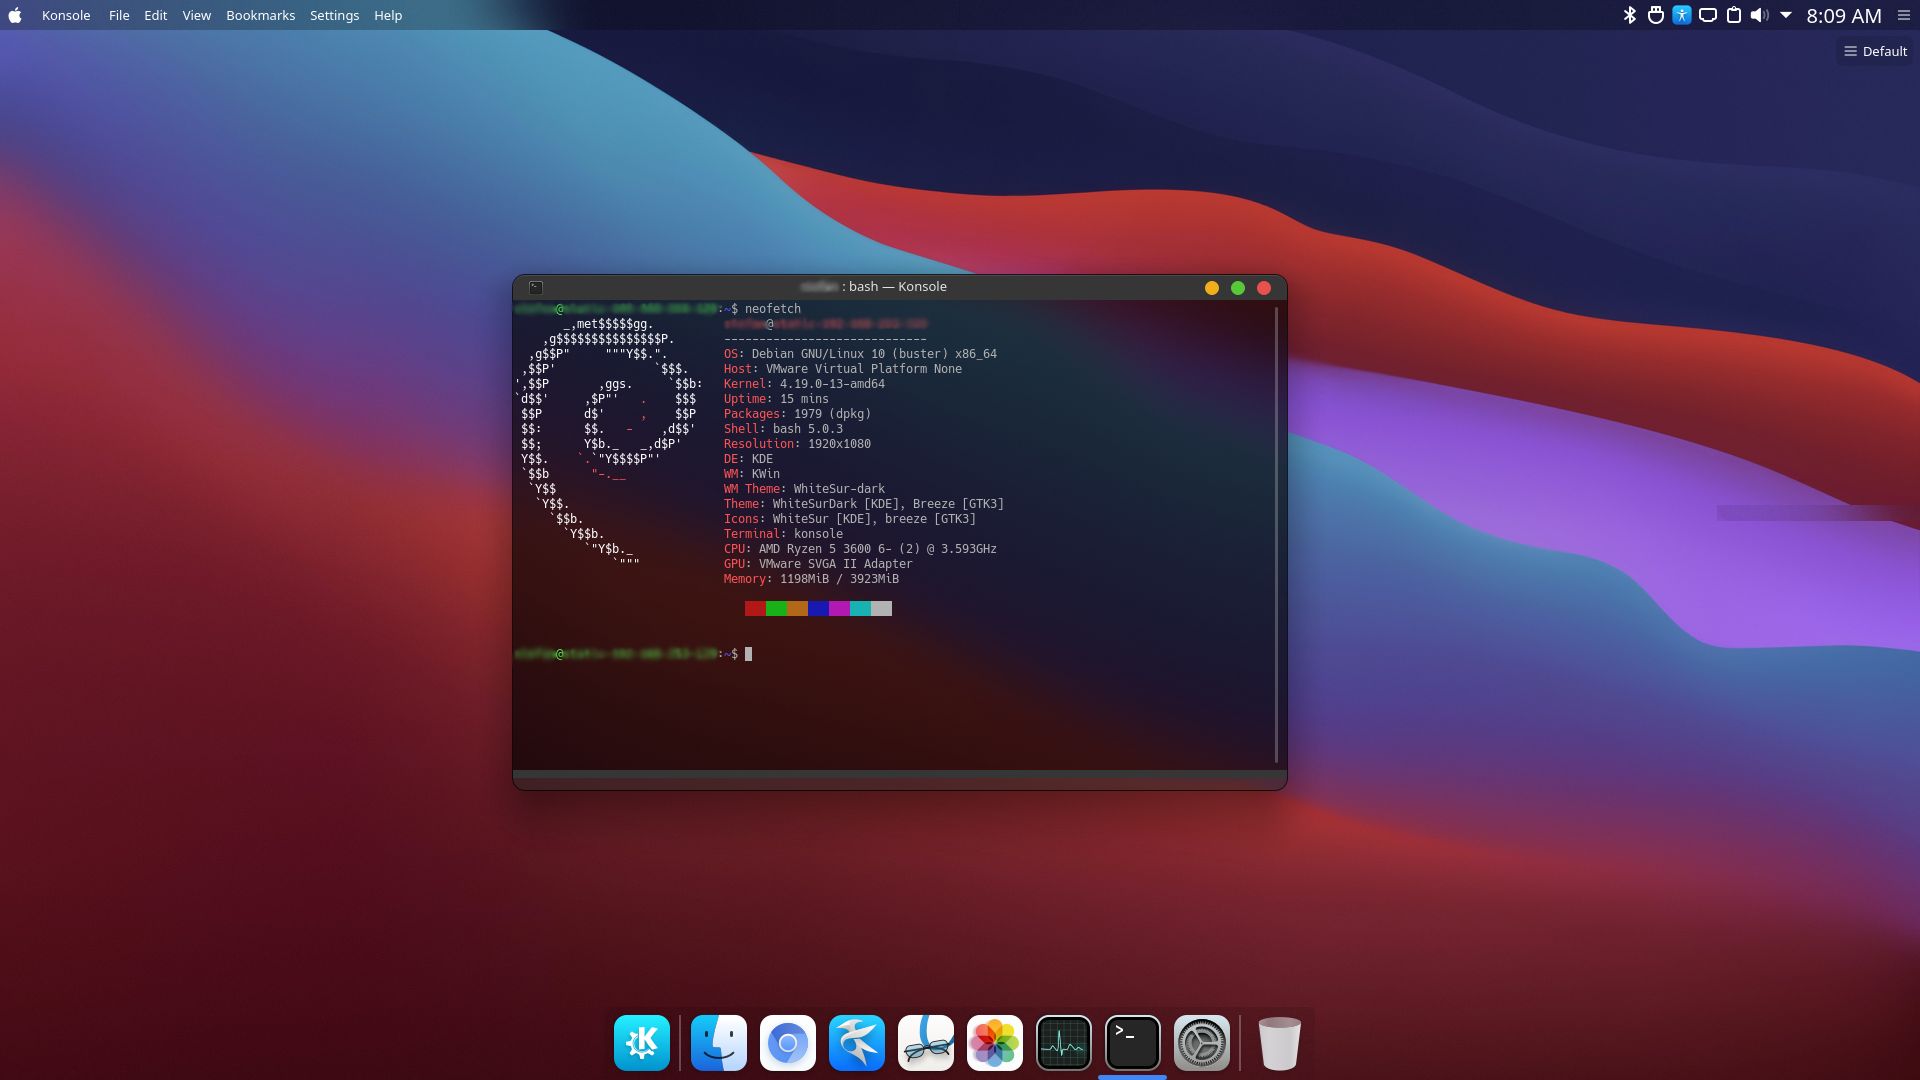Open the Trash in the dock
The image size is (1920, 1080).
point(1278,1043)
